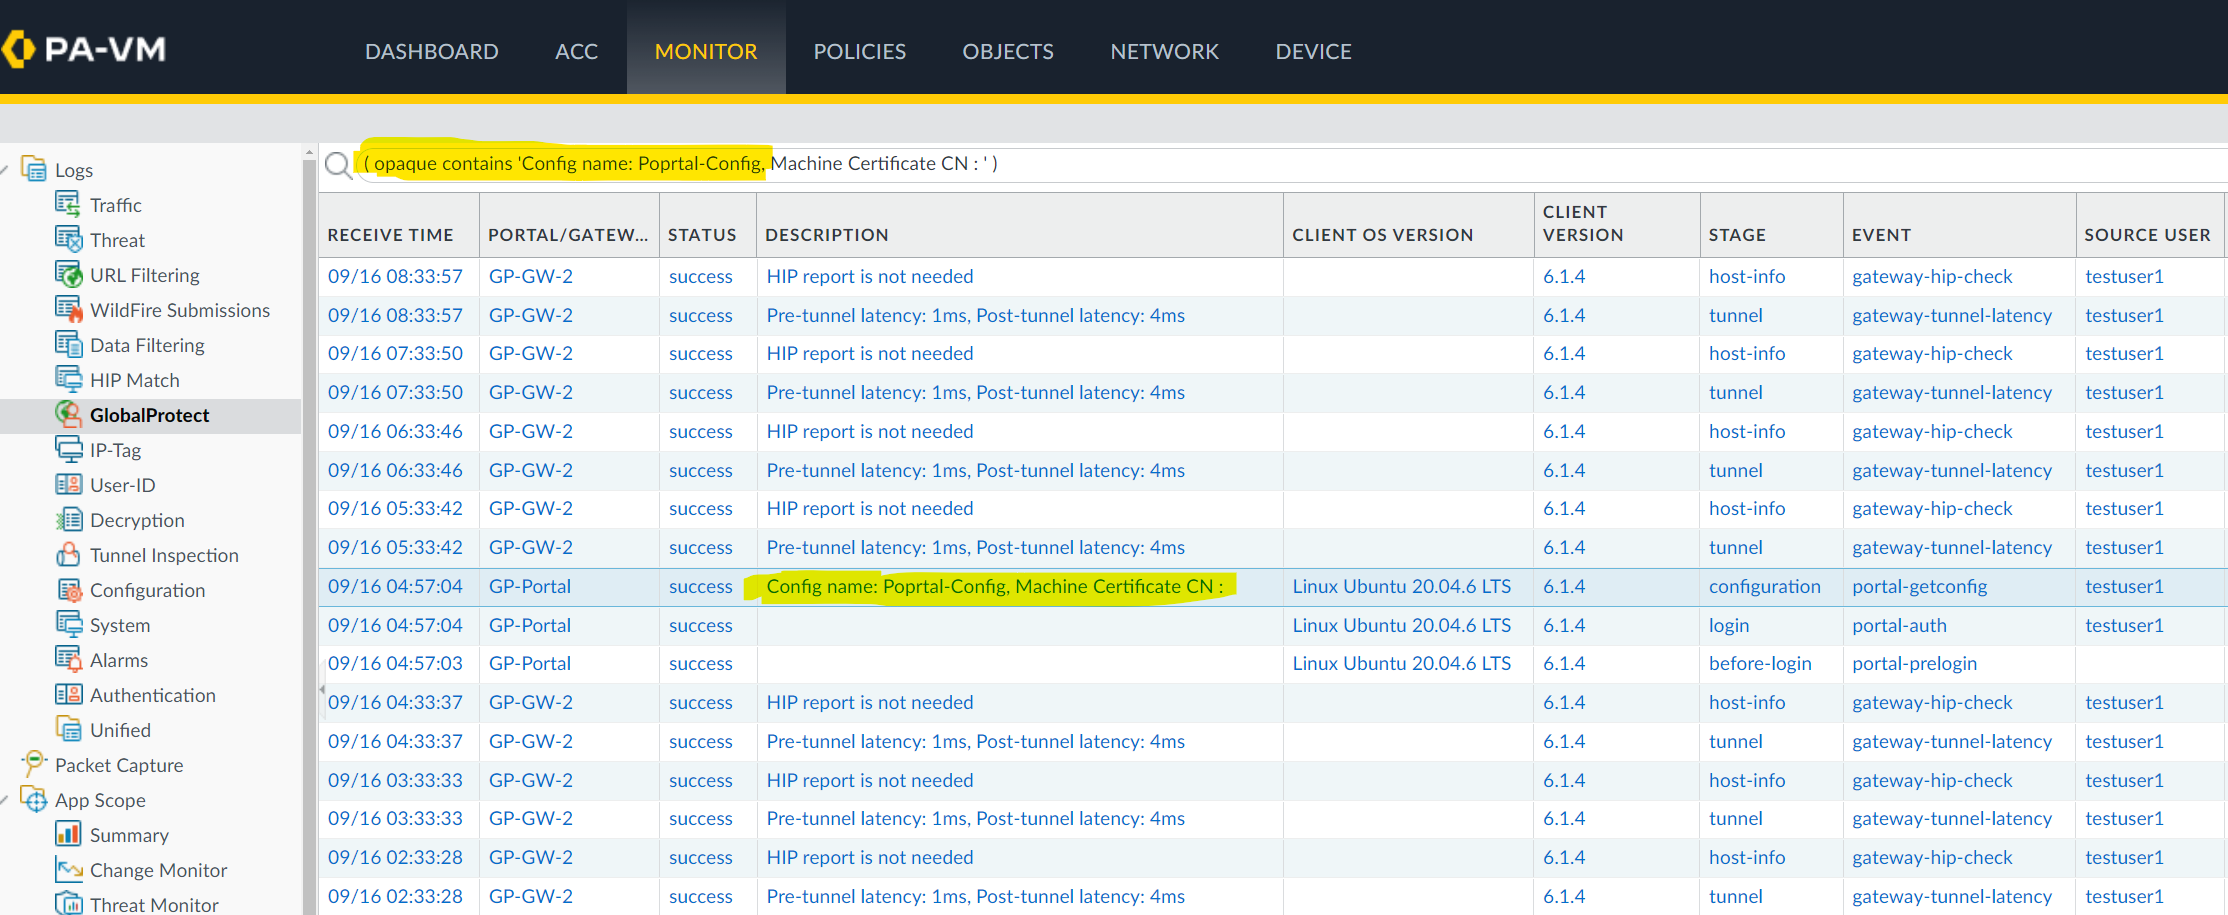Open the Decryption log icon
The width and height of the screenshot is (2228, 915).
pos(68,520)
